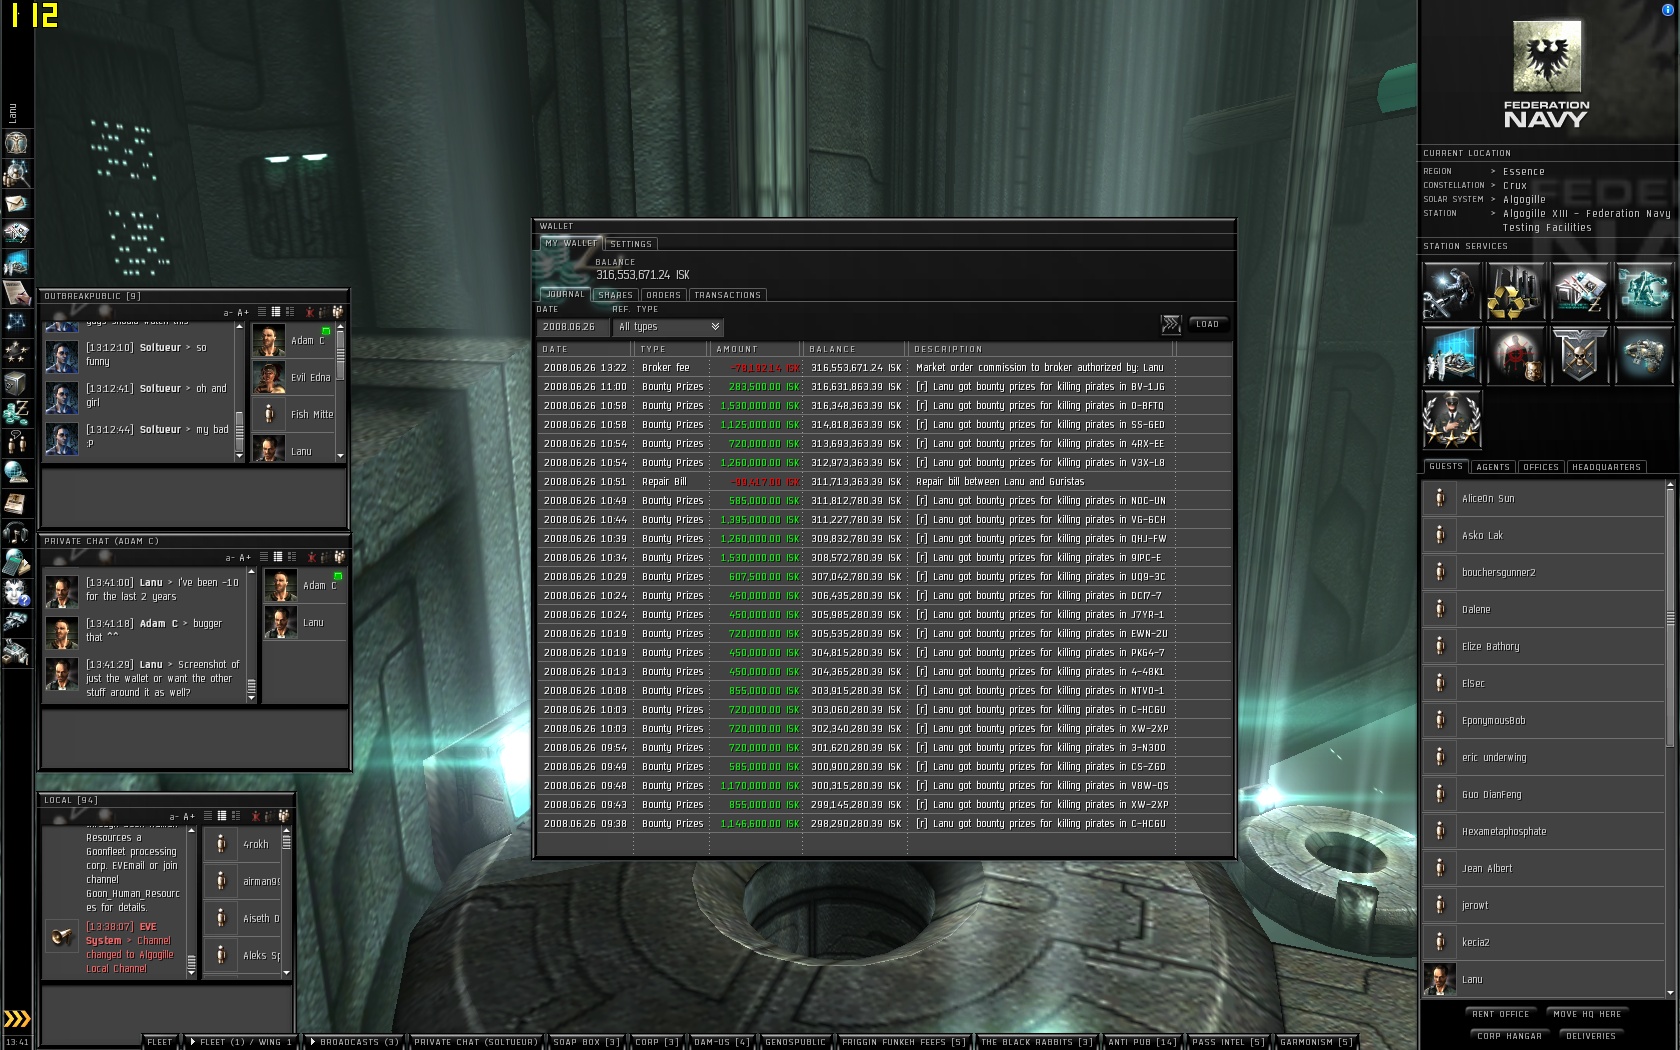
Task: Click the Guests list scrollbar handle
Action: (x=1669, y=617)
